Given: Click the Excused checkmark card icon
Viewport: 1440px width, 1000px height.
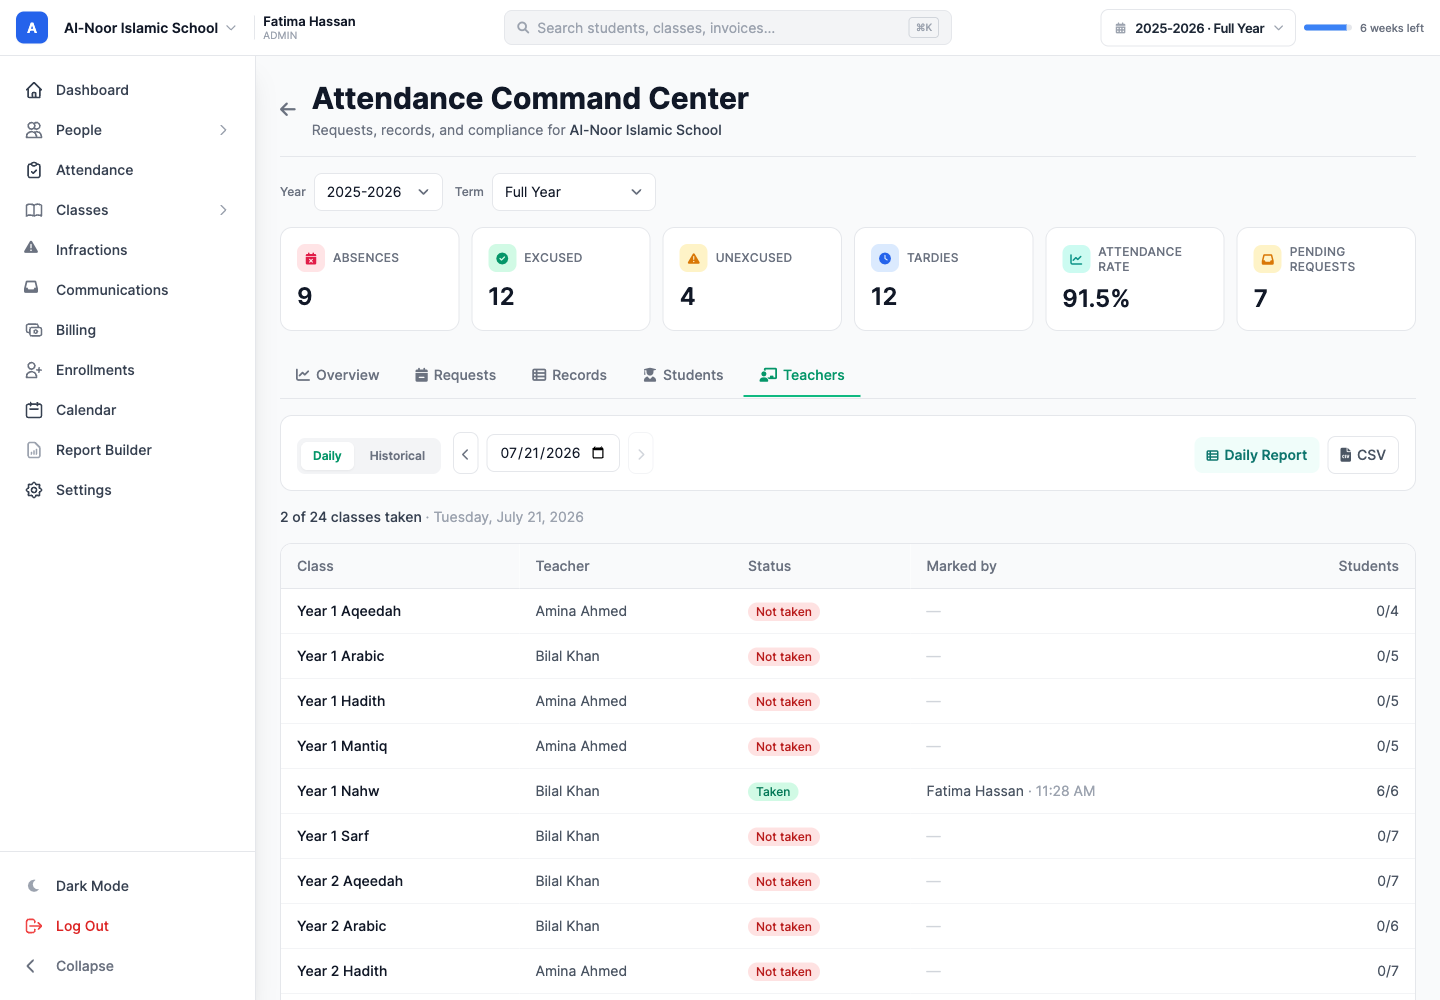Looking at the screenshot, I should point(502,258).
